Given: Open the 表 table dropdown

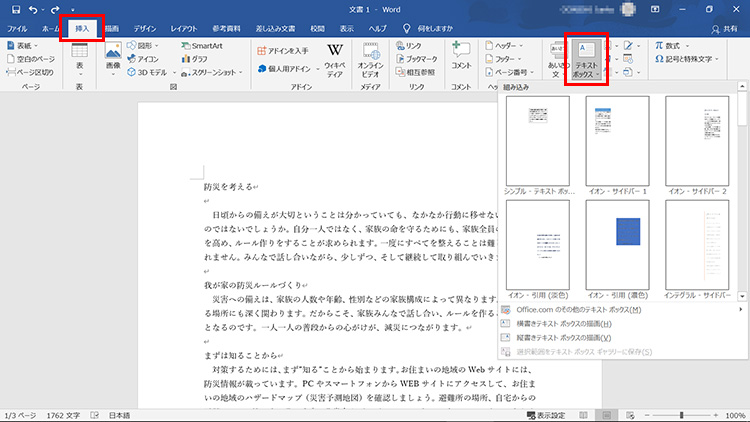Looking at the screenshot, I should 79,60.
